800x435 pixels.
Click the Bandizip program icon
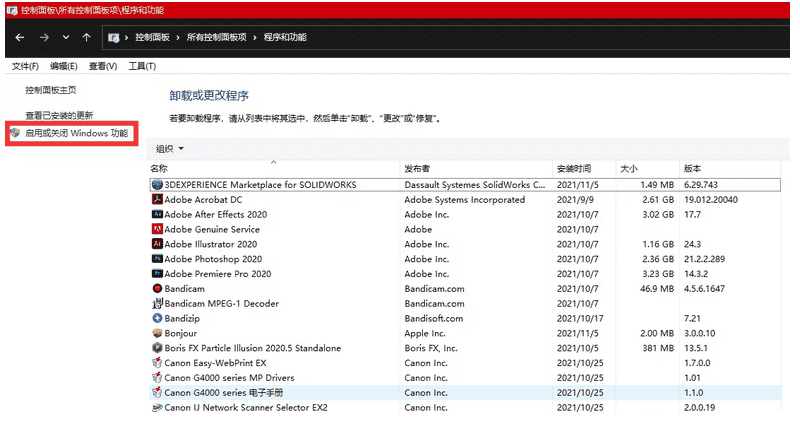tap(157, 318)
